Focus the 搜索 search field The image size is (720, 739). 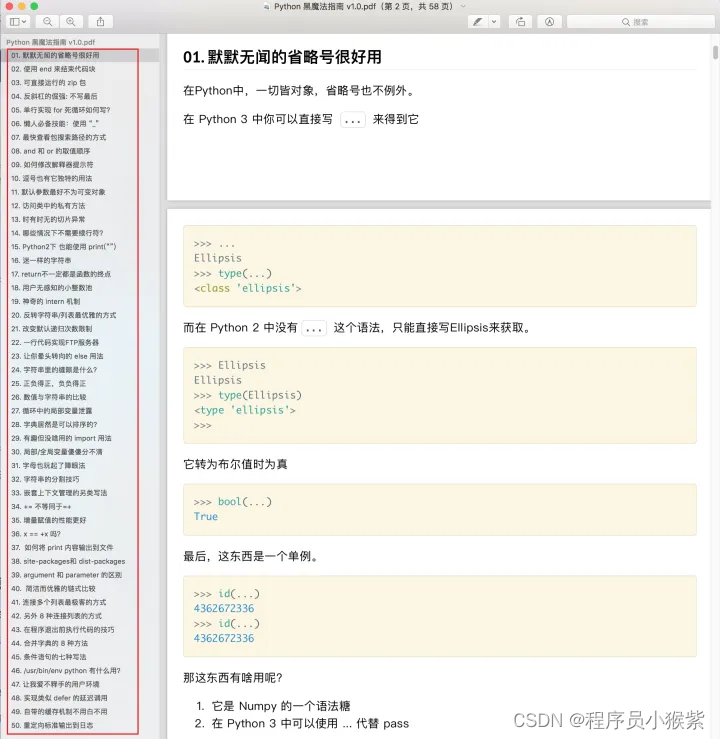pos(640,22)
